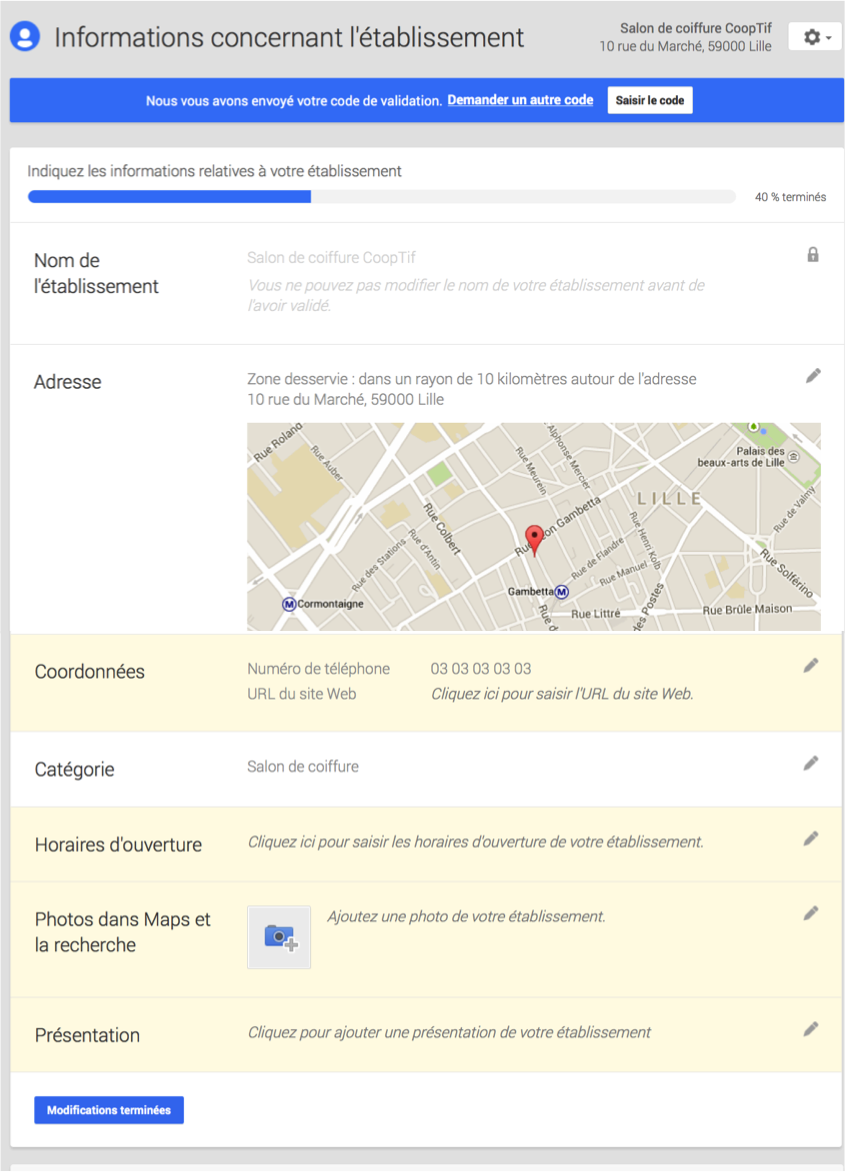Click the 'LILLE' city label on map
Screen dimensions: 845x1172
tap(669, 499)
